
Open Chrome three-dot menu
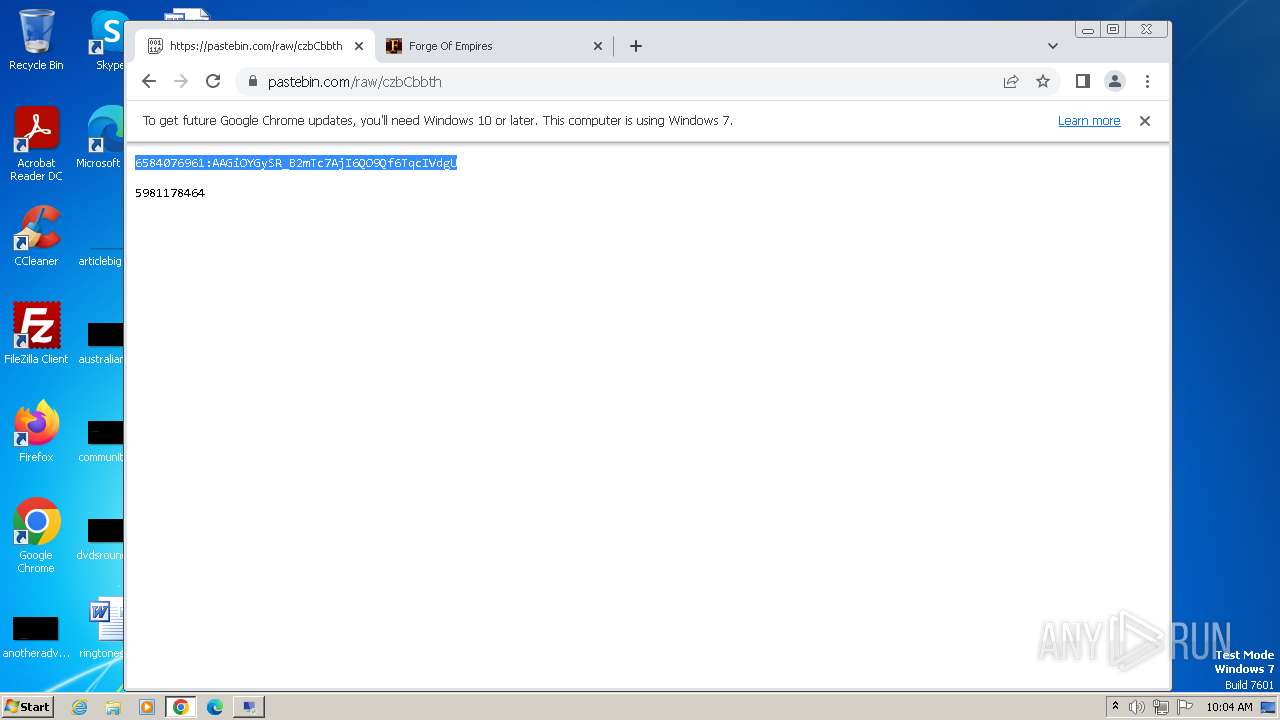[x=1147, y=82]
